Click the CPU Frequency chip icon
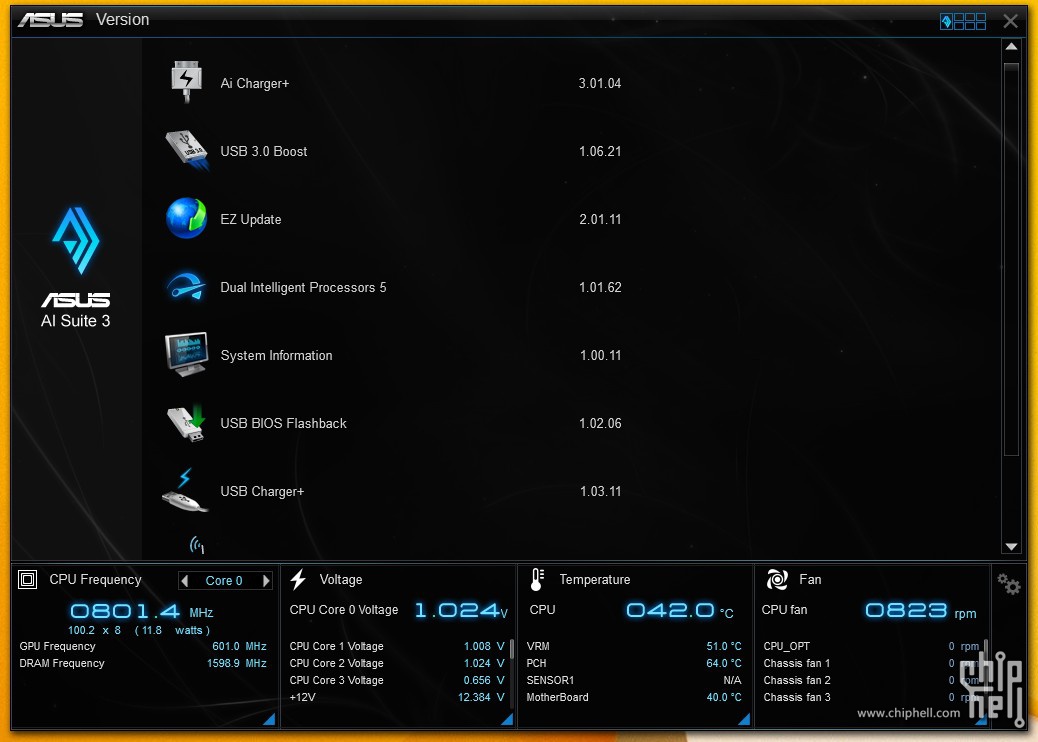This screenshot has height=742, width=1038. [x=27, y=580]
